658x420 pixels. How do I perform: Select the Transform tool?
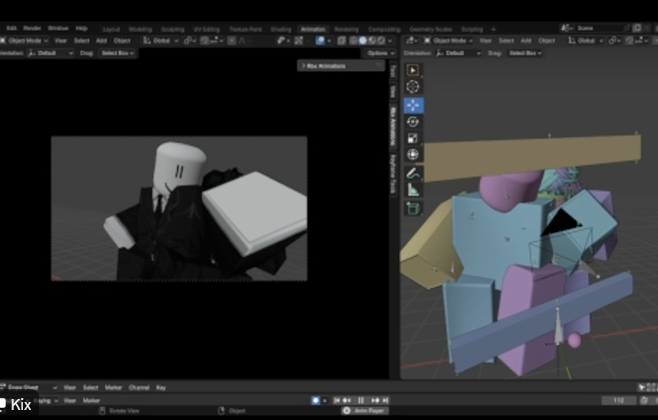tap(413, 154)
